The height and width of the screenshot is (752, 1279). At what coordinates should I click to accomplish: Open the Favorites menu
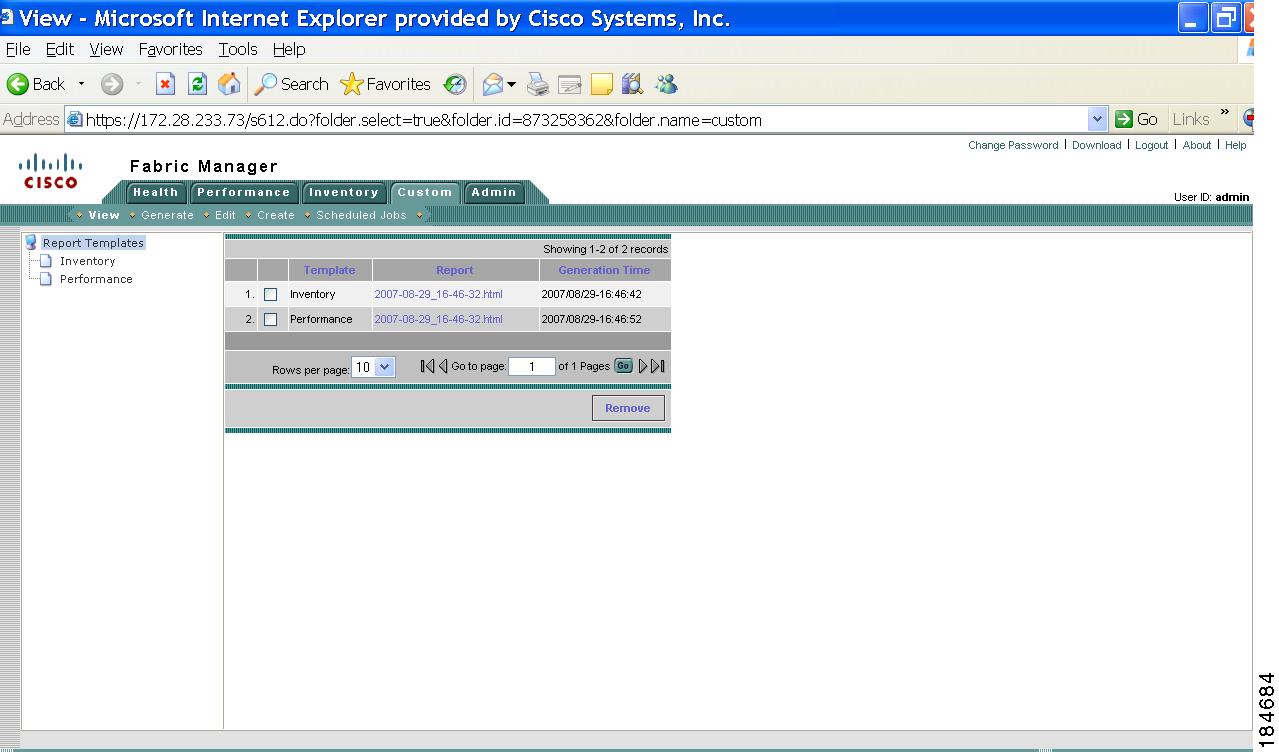click(x=170, y=49)
